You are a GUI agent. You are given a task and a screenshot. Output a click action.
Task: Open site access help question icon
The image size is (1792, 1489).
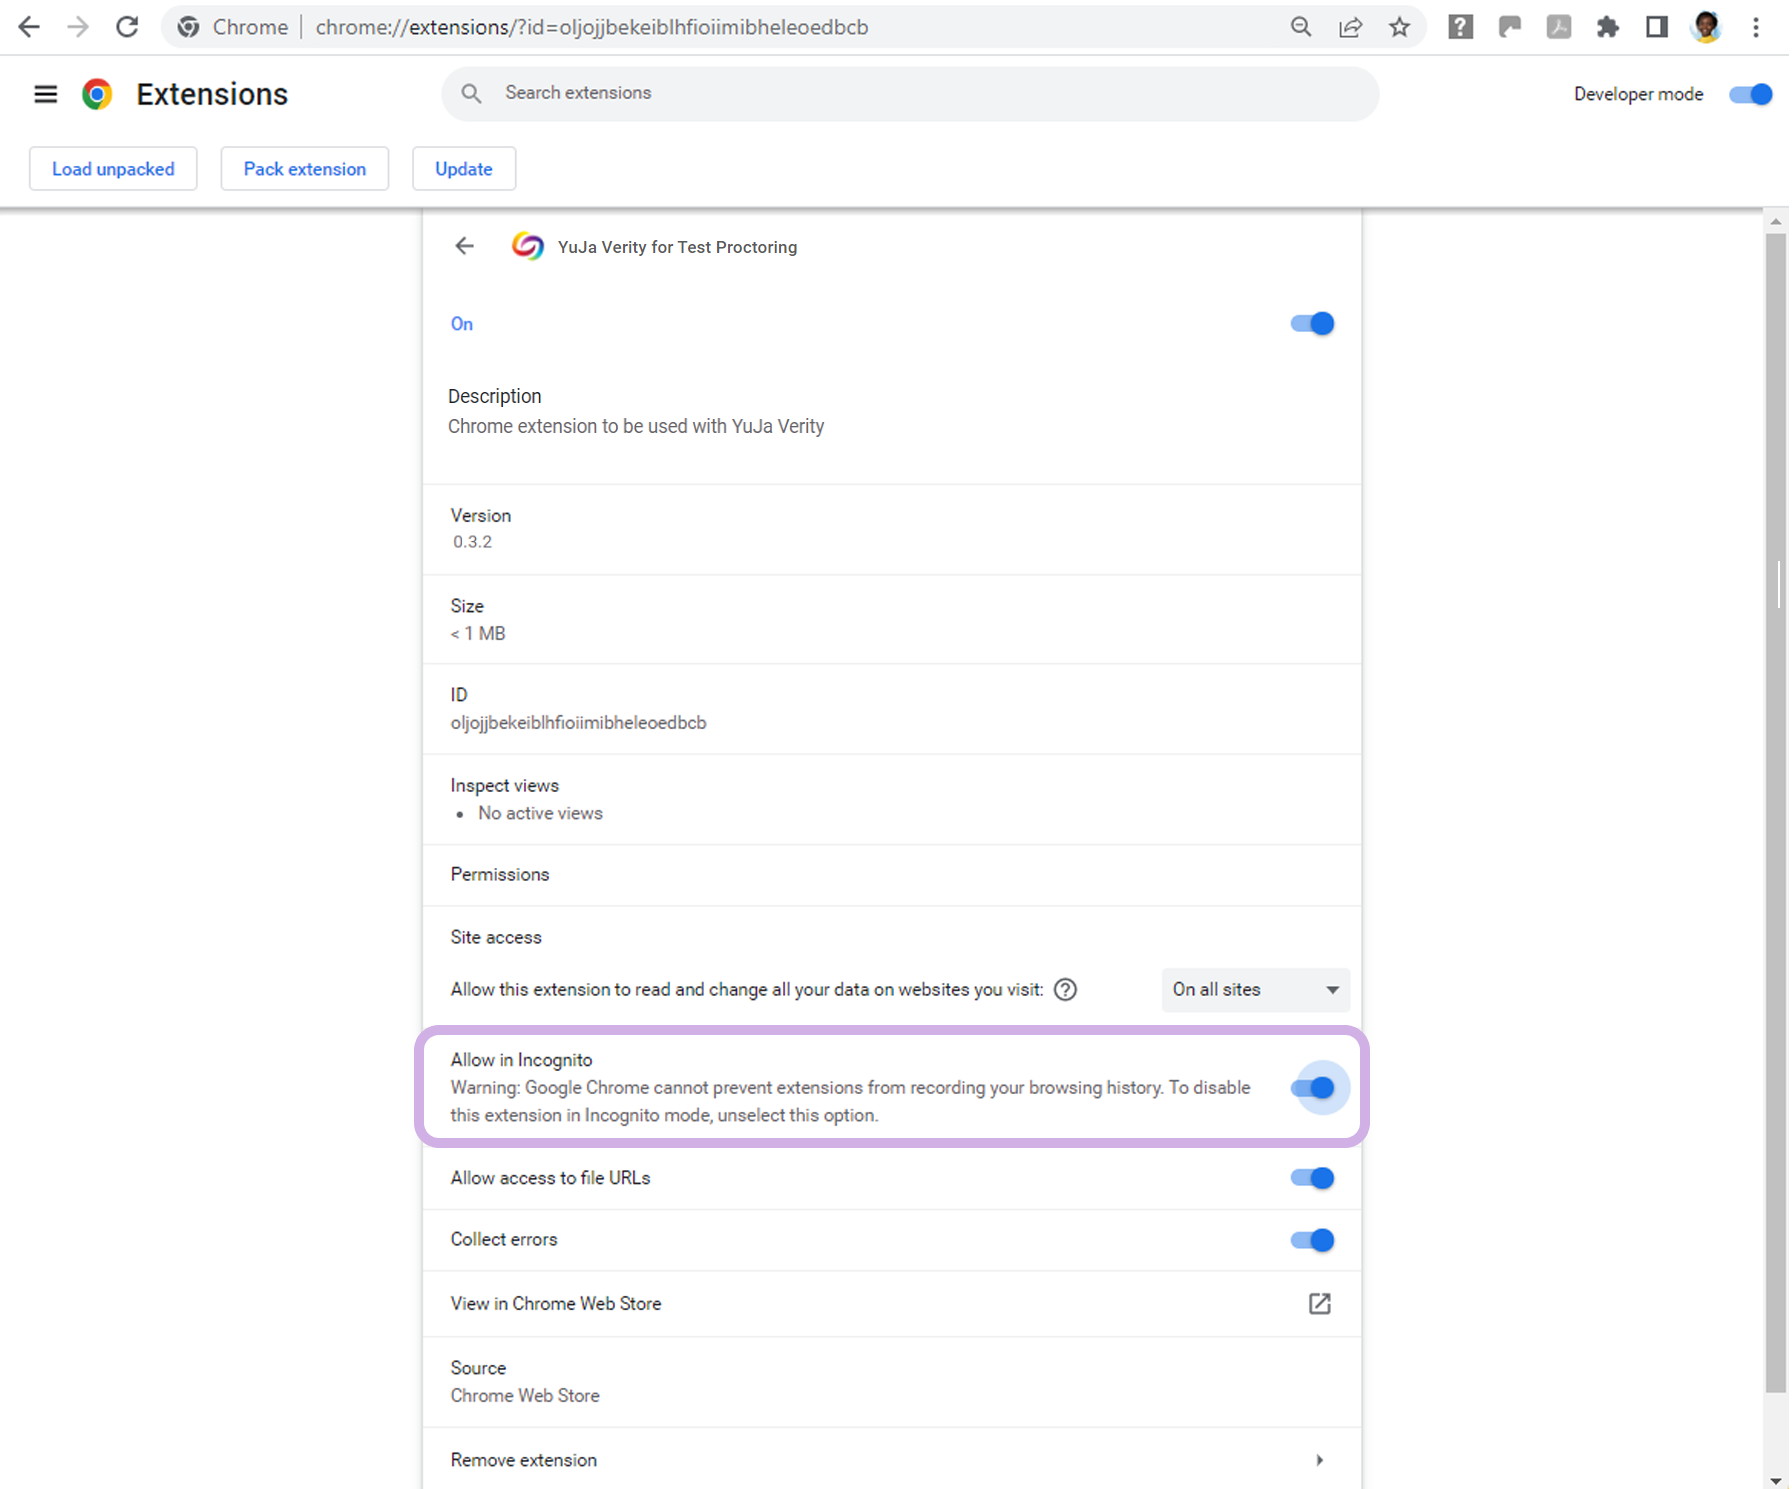click(1066, 989)
